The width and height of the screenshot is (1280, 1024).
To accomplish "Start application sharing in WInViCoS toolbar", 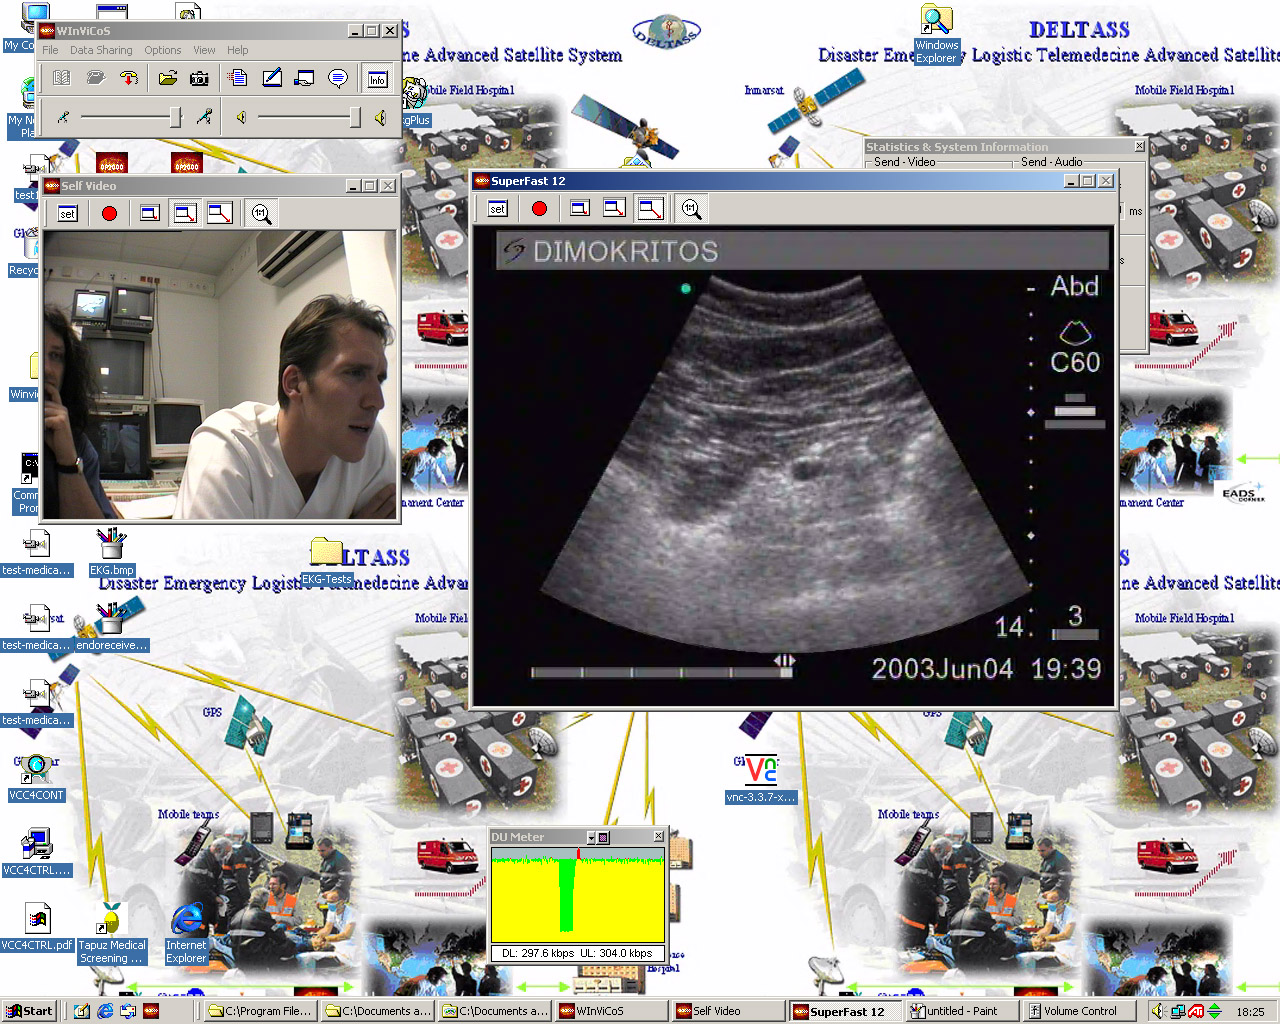I will tap(305, 78).
